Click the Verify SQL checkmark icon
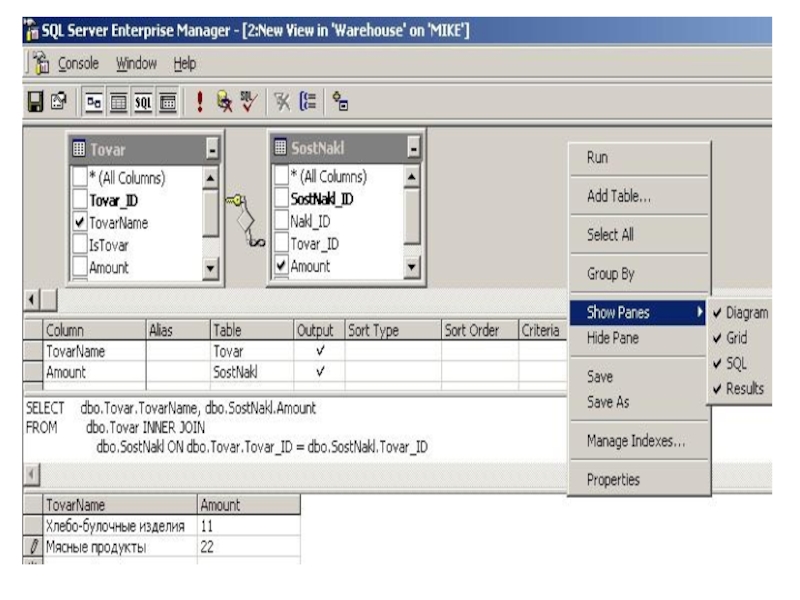This screenshot has width=800, height=600. (249, 100)
